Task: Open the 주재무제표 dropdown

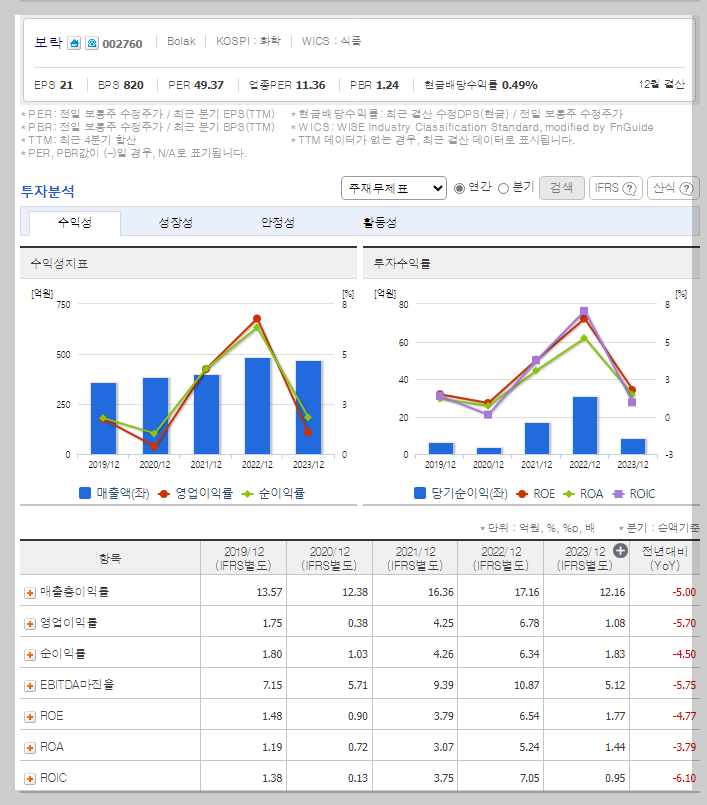Action: 394,188
